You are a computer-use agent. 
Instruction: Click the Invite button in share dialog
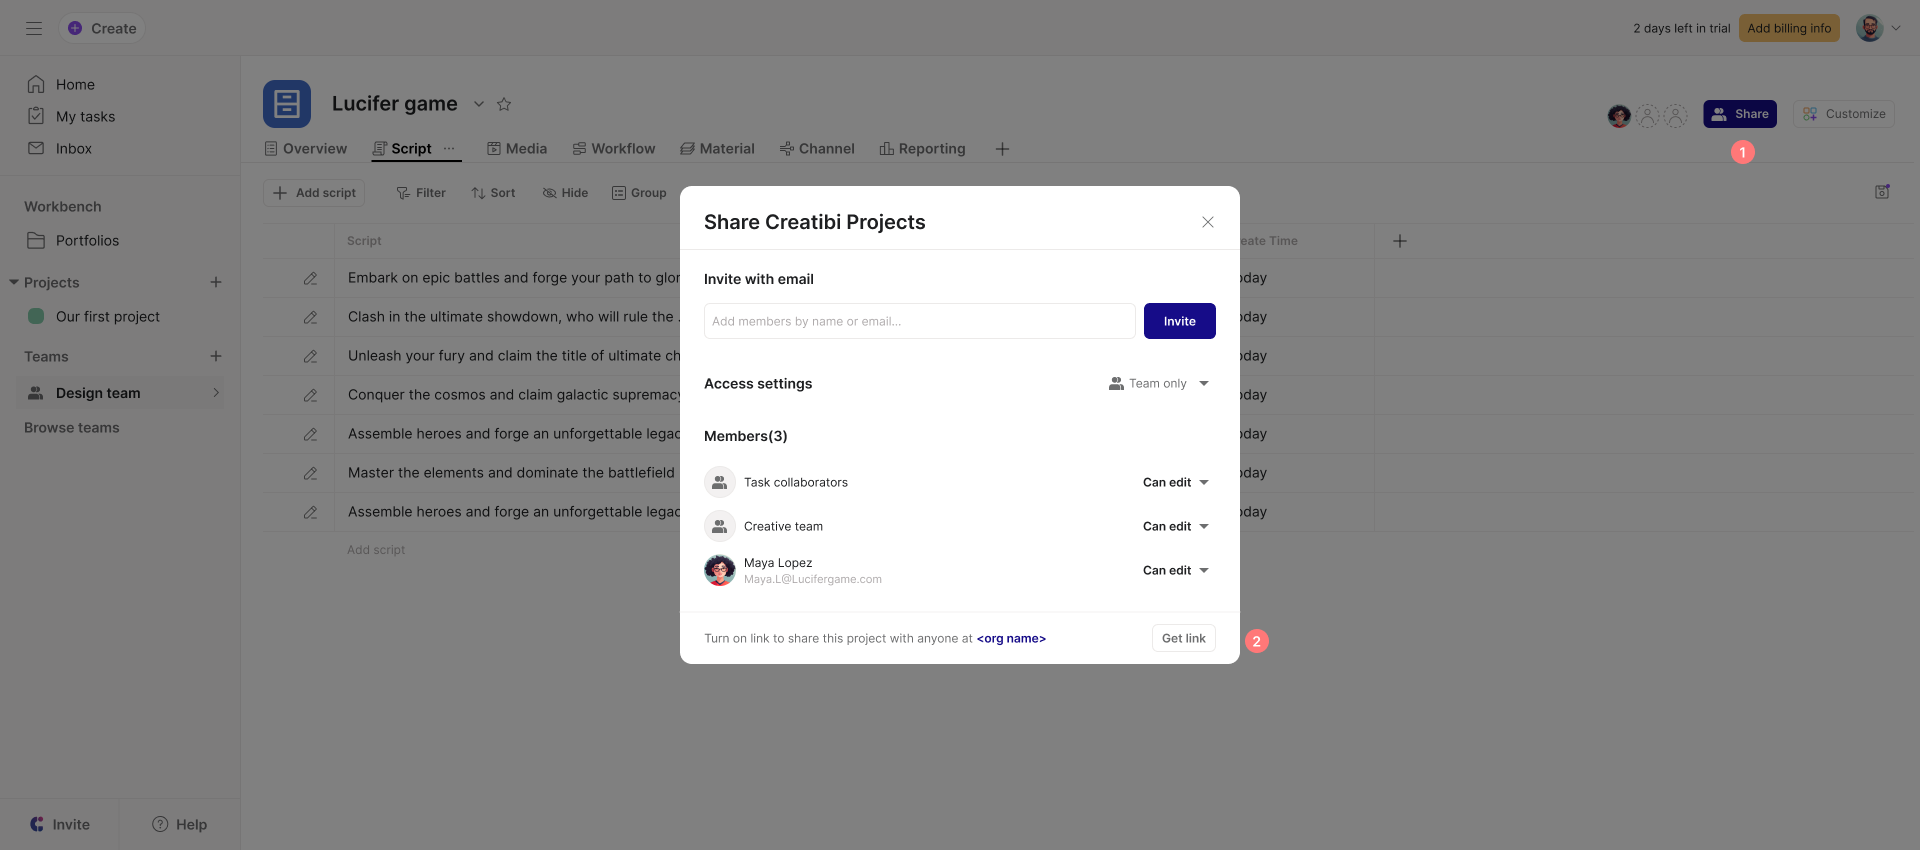1179,321
